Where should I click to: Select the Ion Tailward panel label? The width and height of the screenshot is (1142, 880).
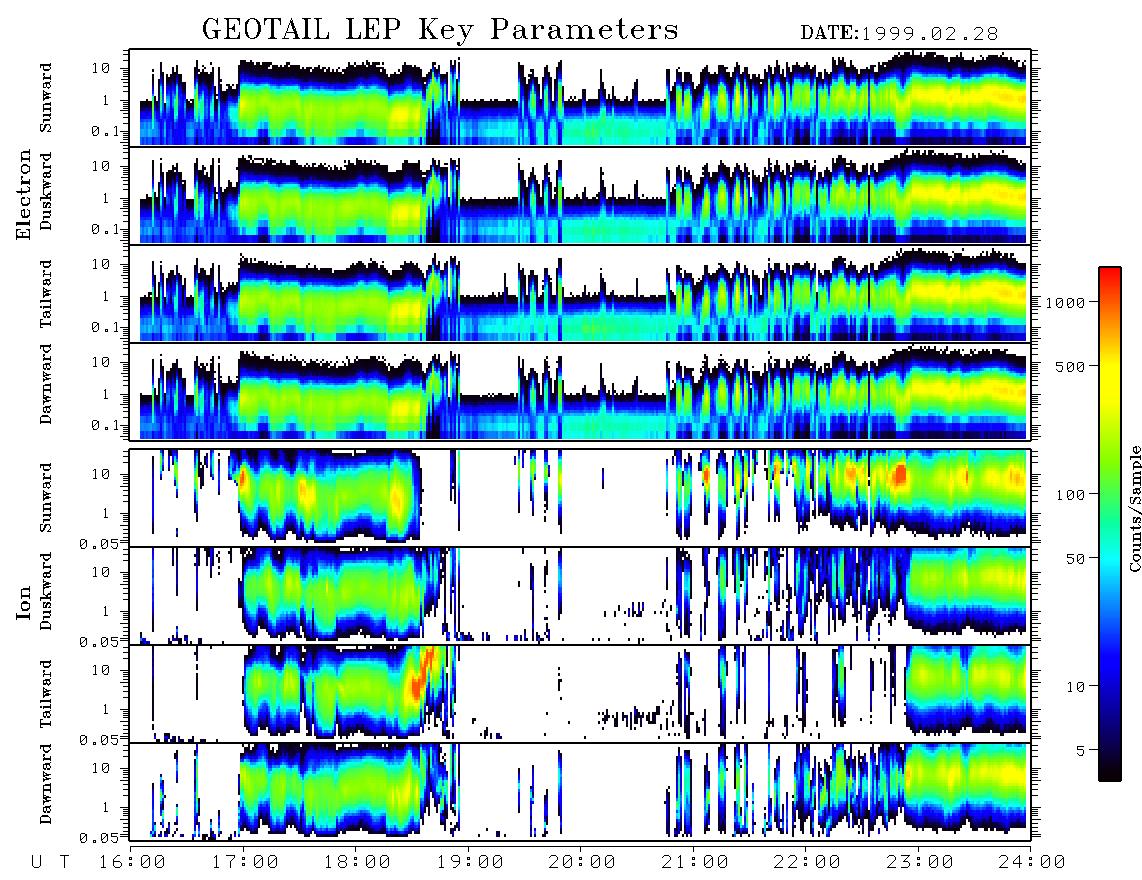tap(46, 694)
